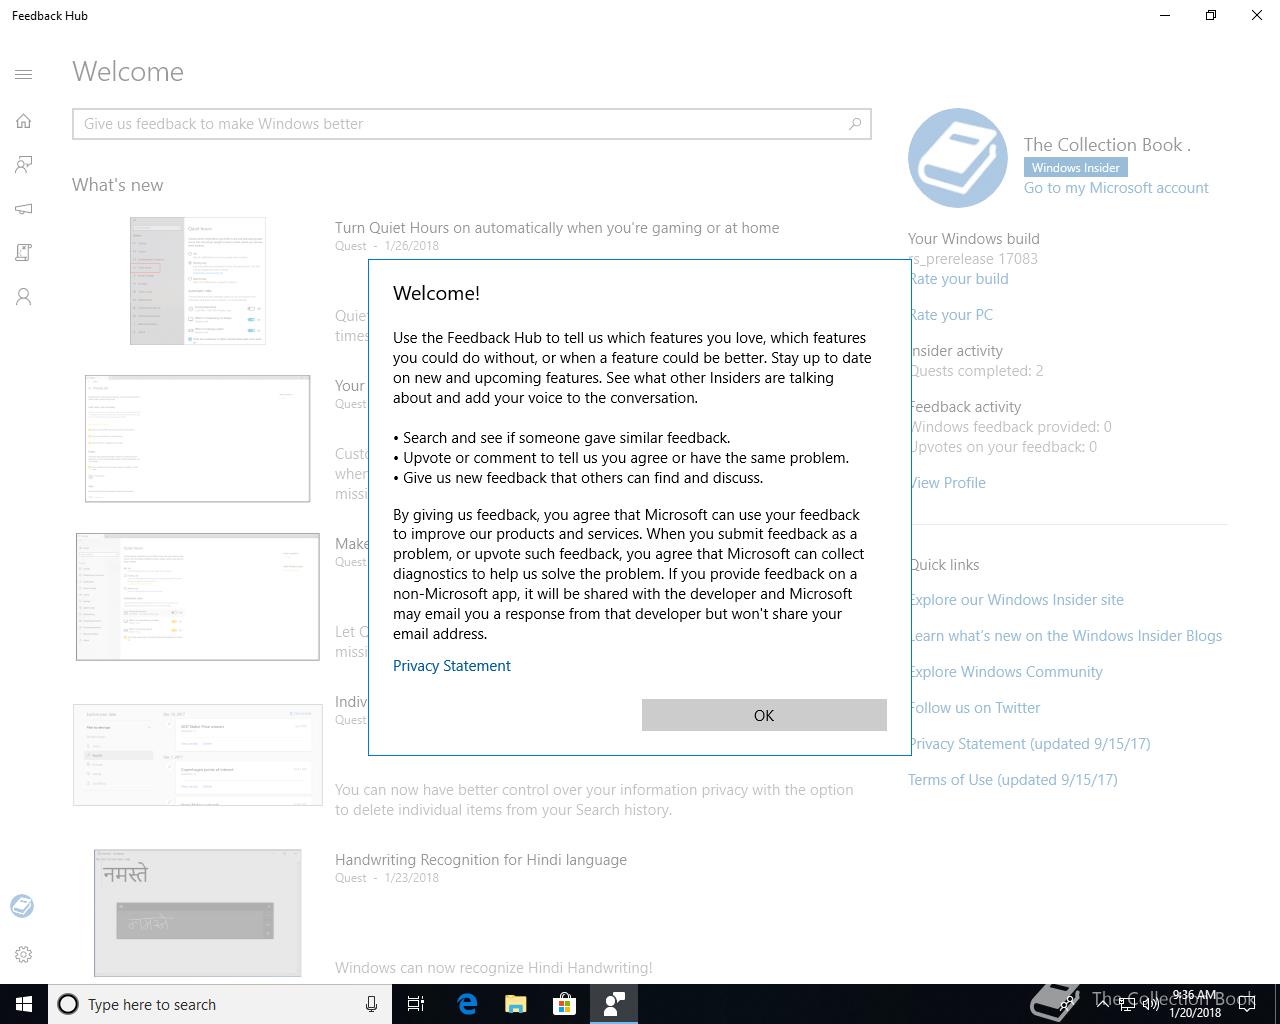Click 'Quests completed: 2' text
1280x1024 pixels.
click(x=977, y=371)
